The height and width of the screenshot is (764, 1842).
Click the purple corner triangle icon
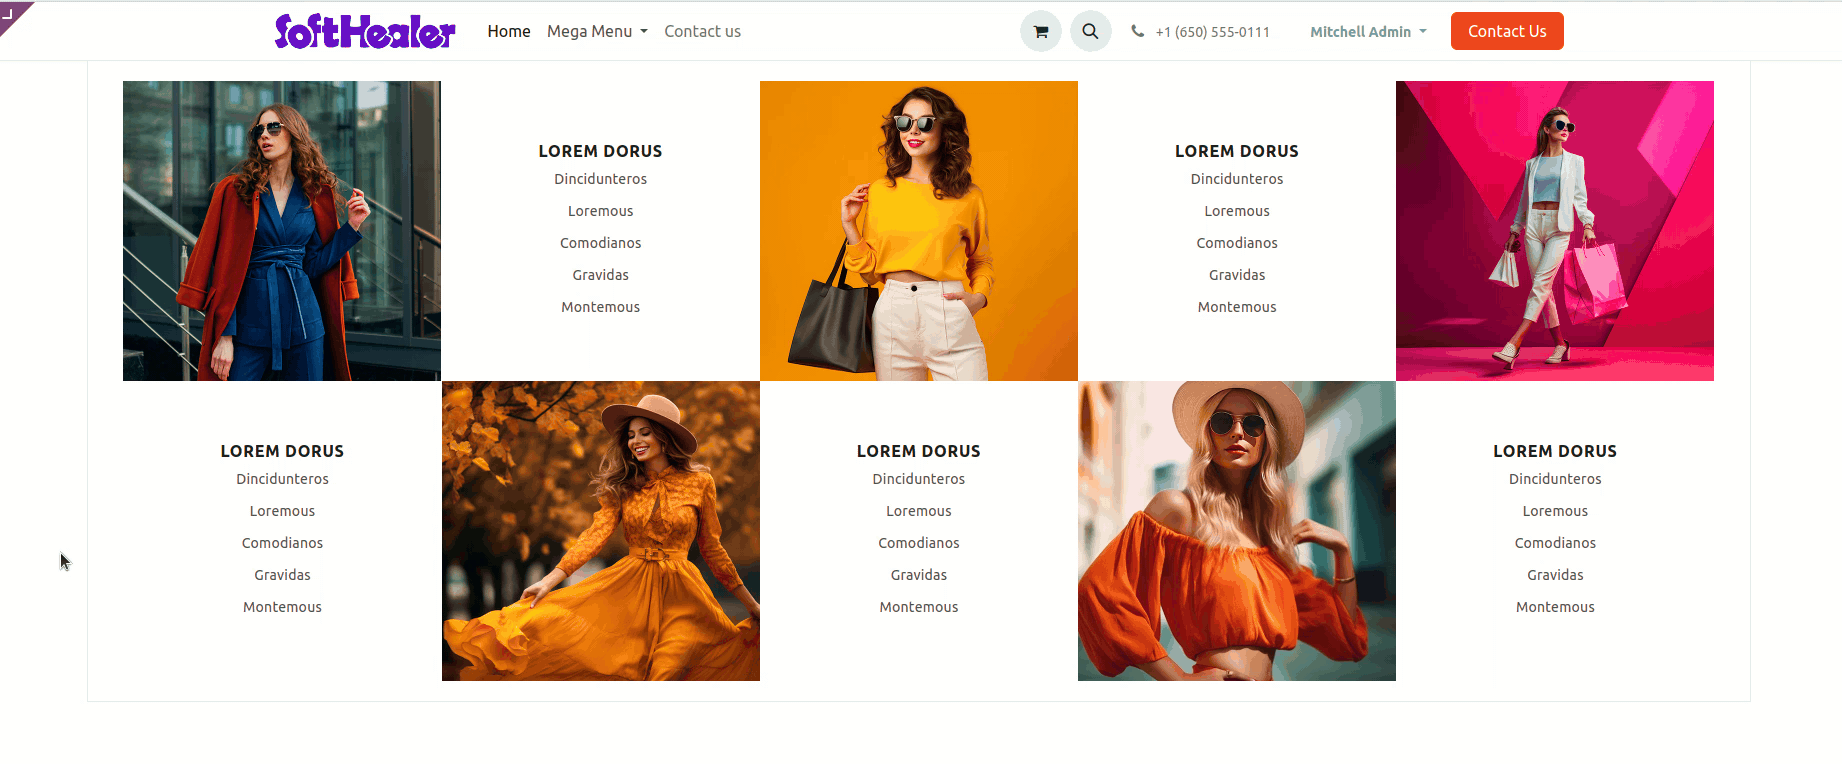12,13
